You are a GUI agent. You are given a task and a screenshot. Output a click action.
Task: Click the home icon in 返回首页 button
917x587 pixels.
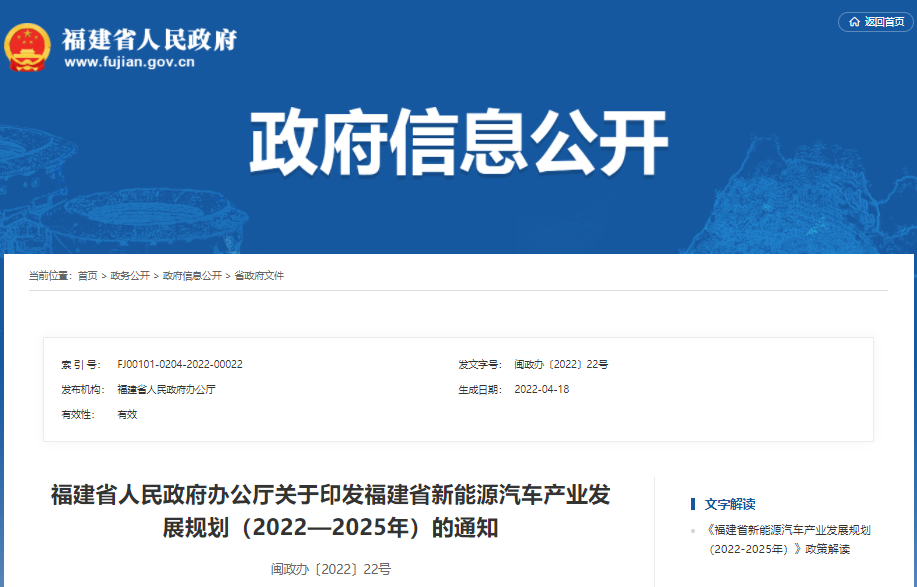coord(855,21)
